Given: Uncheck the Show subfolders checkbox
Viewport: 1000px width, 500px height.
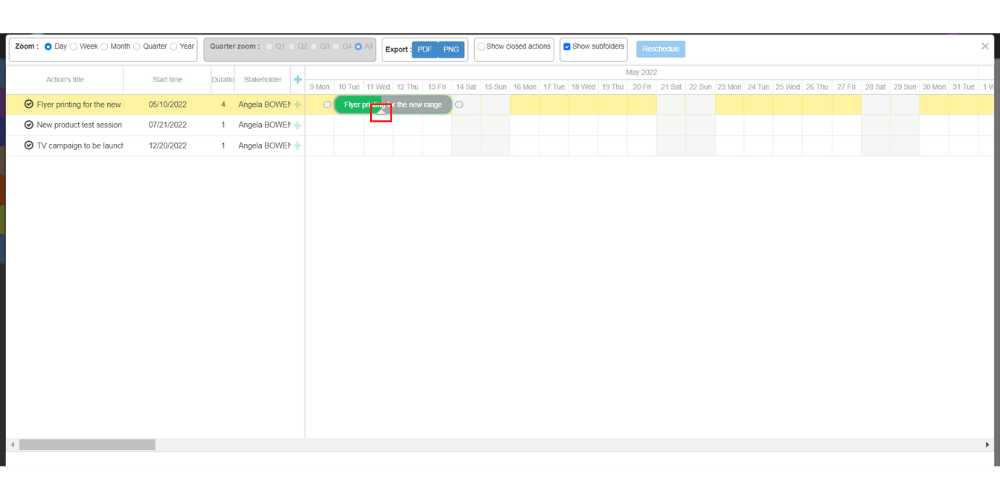Looking at the screenshot, I should [x=567, y=47].
